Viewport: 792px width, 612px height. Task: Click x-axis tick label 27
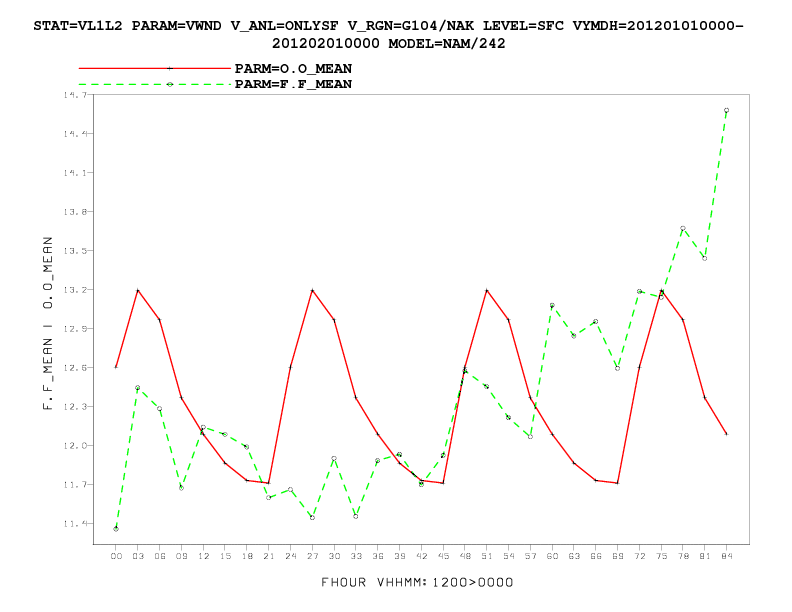pyautogui.click(x=312, y=556)
